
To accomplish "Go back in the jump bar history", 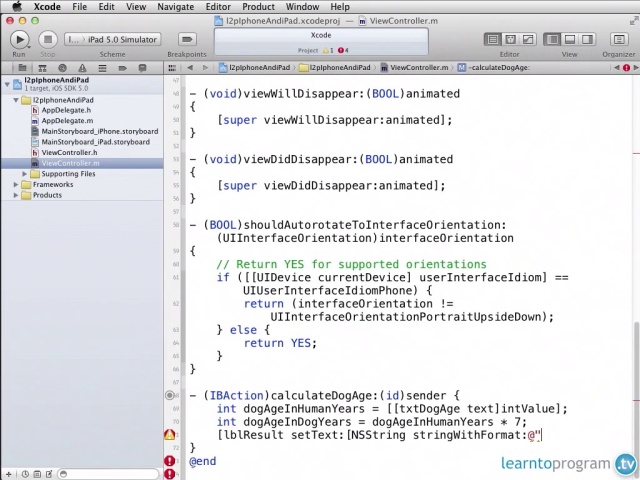I will 190,68.
